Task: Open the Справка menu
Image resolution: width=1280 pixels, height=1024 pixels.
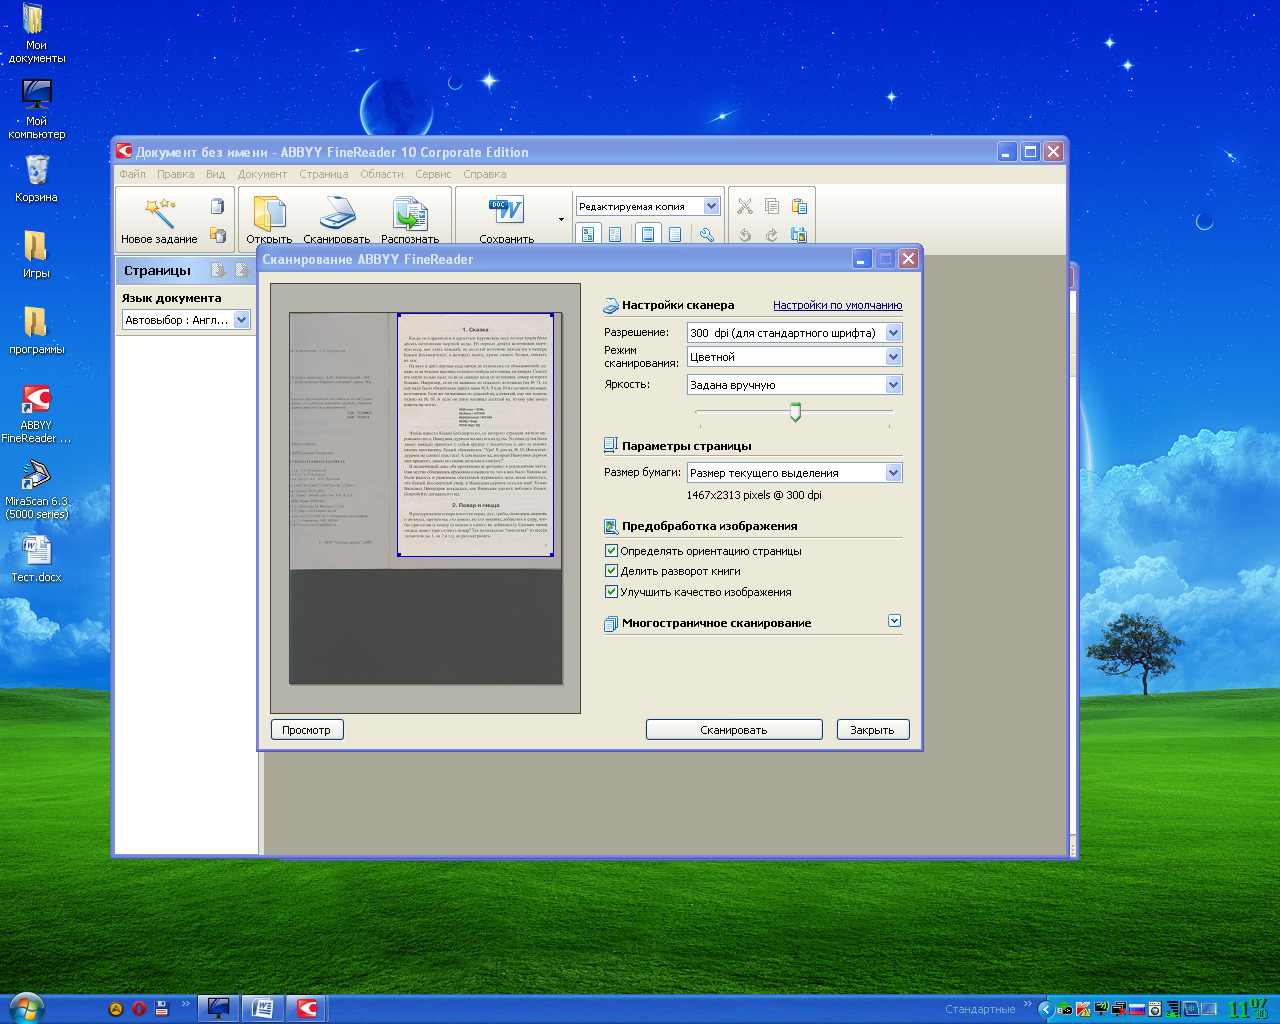Action: 485,174
